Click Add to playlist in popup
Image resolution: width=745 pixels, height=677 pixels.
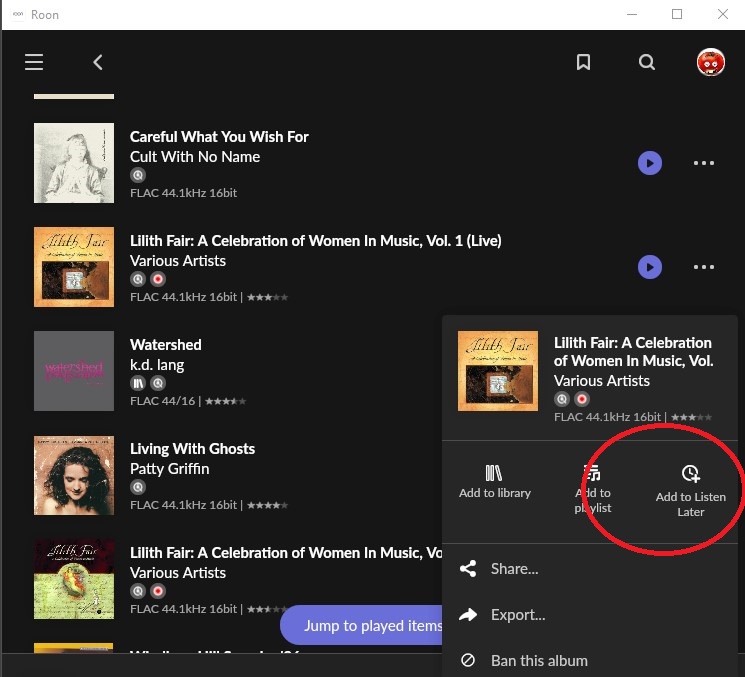(592, 489)
